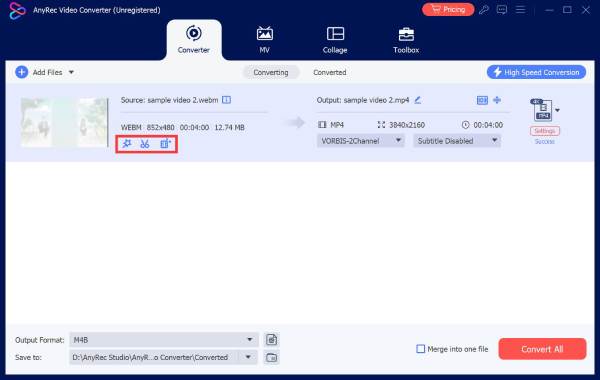Show source file info icon
The width and height of the screenshot is (600, 380).
227,100
